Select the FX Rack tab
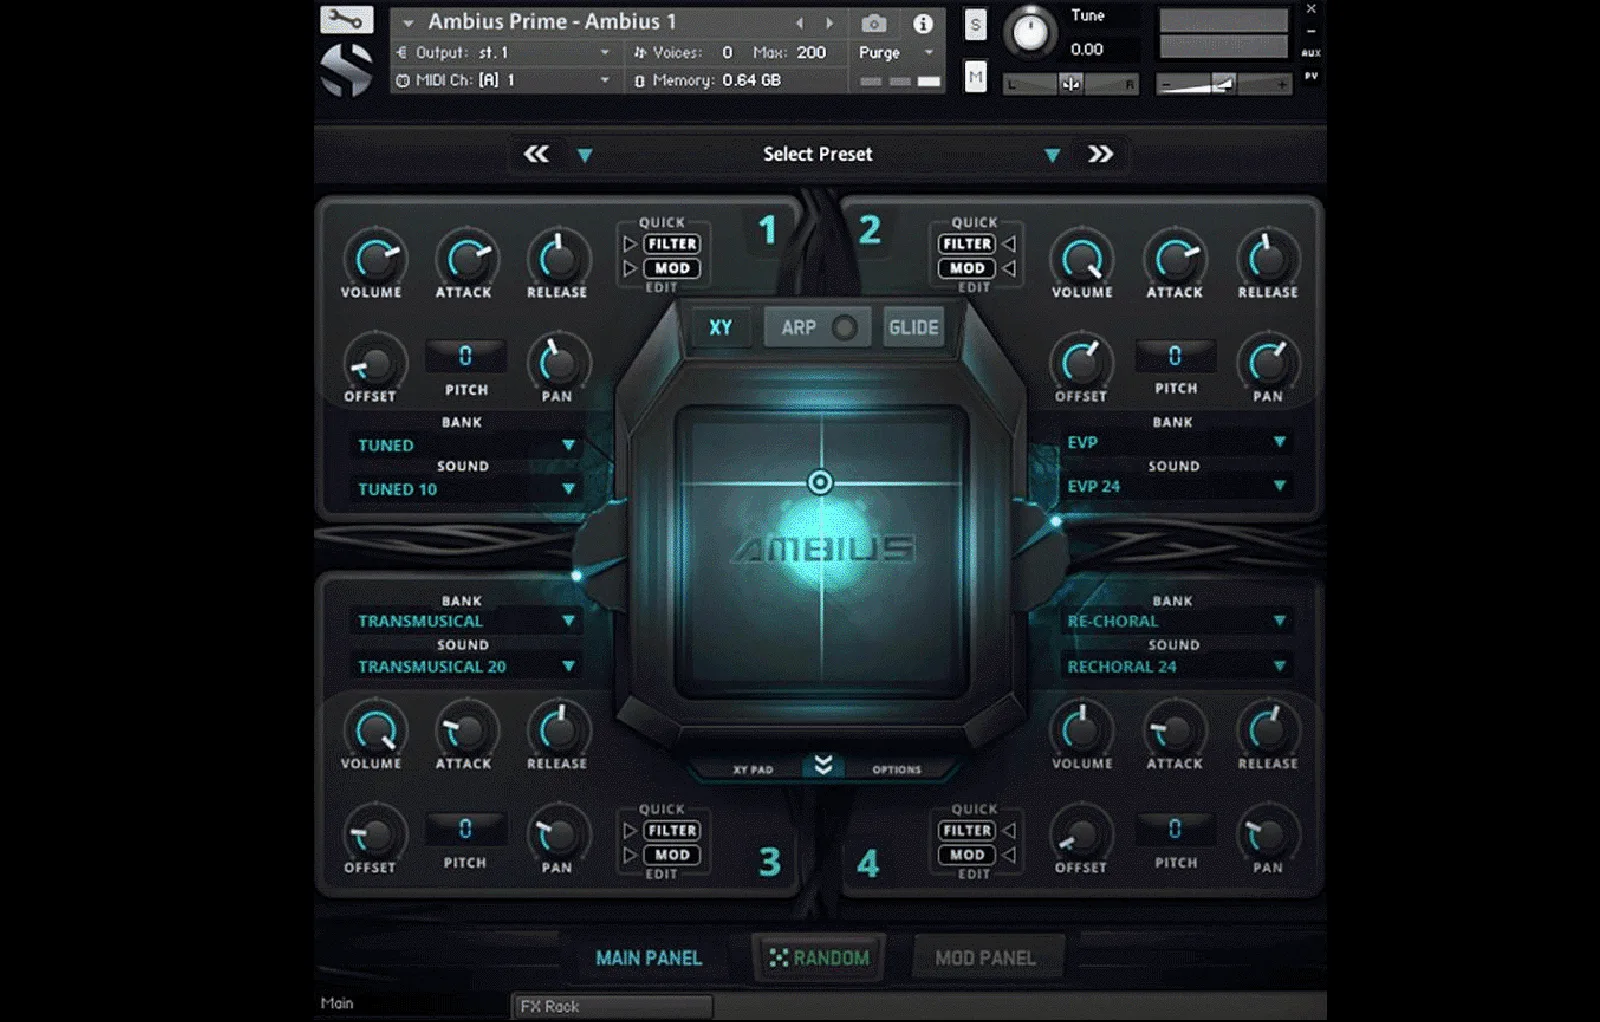This screenshot has height=1022, width=1600. pyautogui.click(x=612, y=1006)
